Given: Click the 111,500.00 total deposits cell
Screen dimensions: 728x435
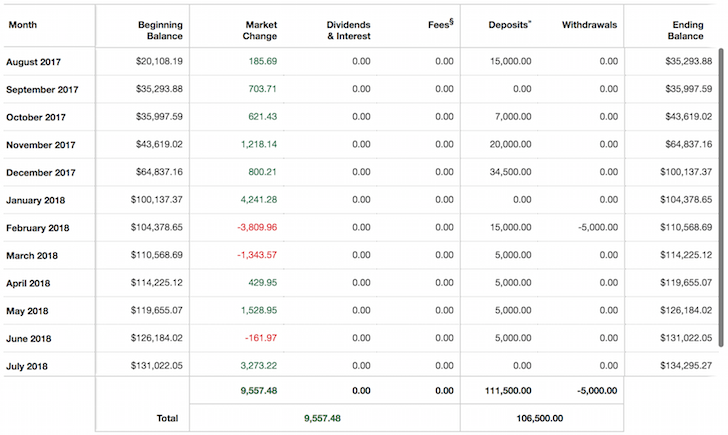Looking at the screenshot, I should [508, 391].
